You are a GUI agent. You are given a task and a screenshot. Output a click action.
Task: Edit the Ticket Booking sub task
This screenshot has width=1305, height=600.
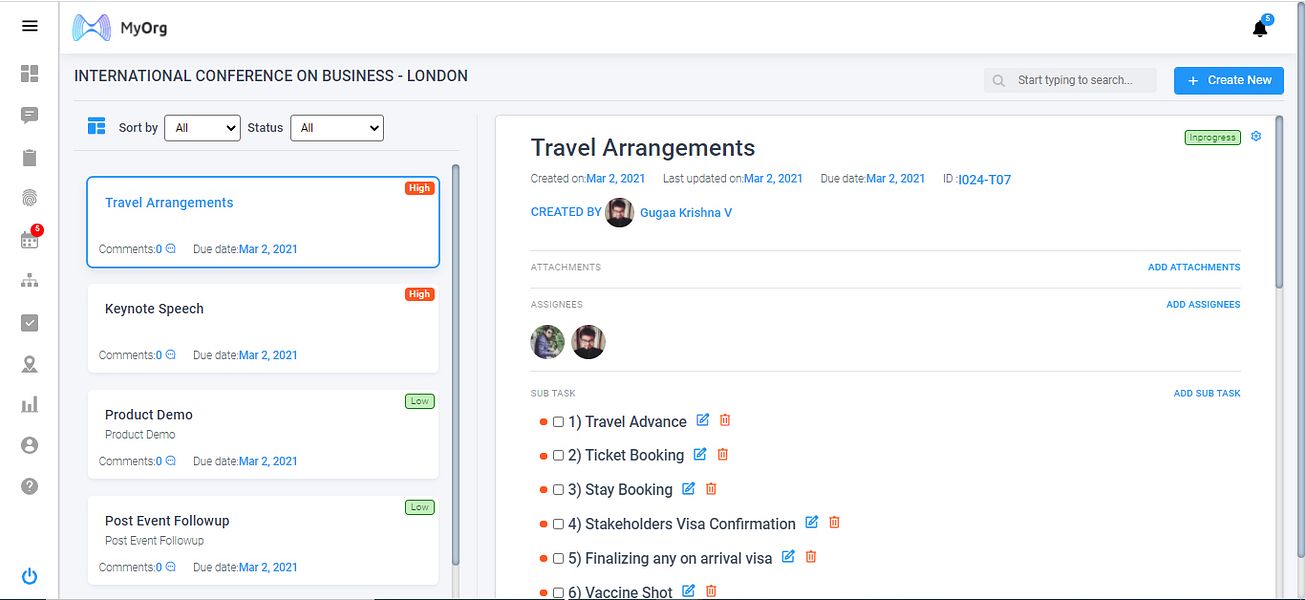[x=700, y=454]
